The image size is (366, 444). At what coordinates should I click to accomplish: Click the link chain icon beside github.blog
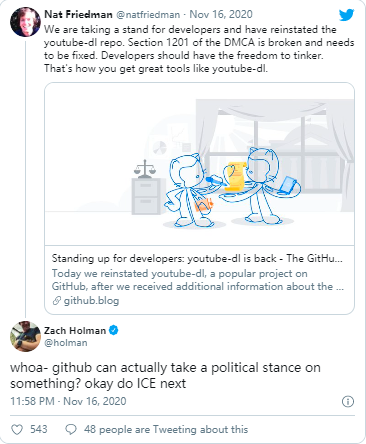tap(57, 301)
